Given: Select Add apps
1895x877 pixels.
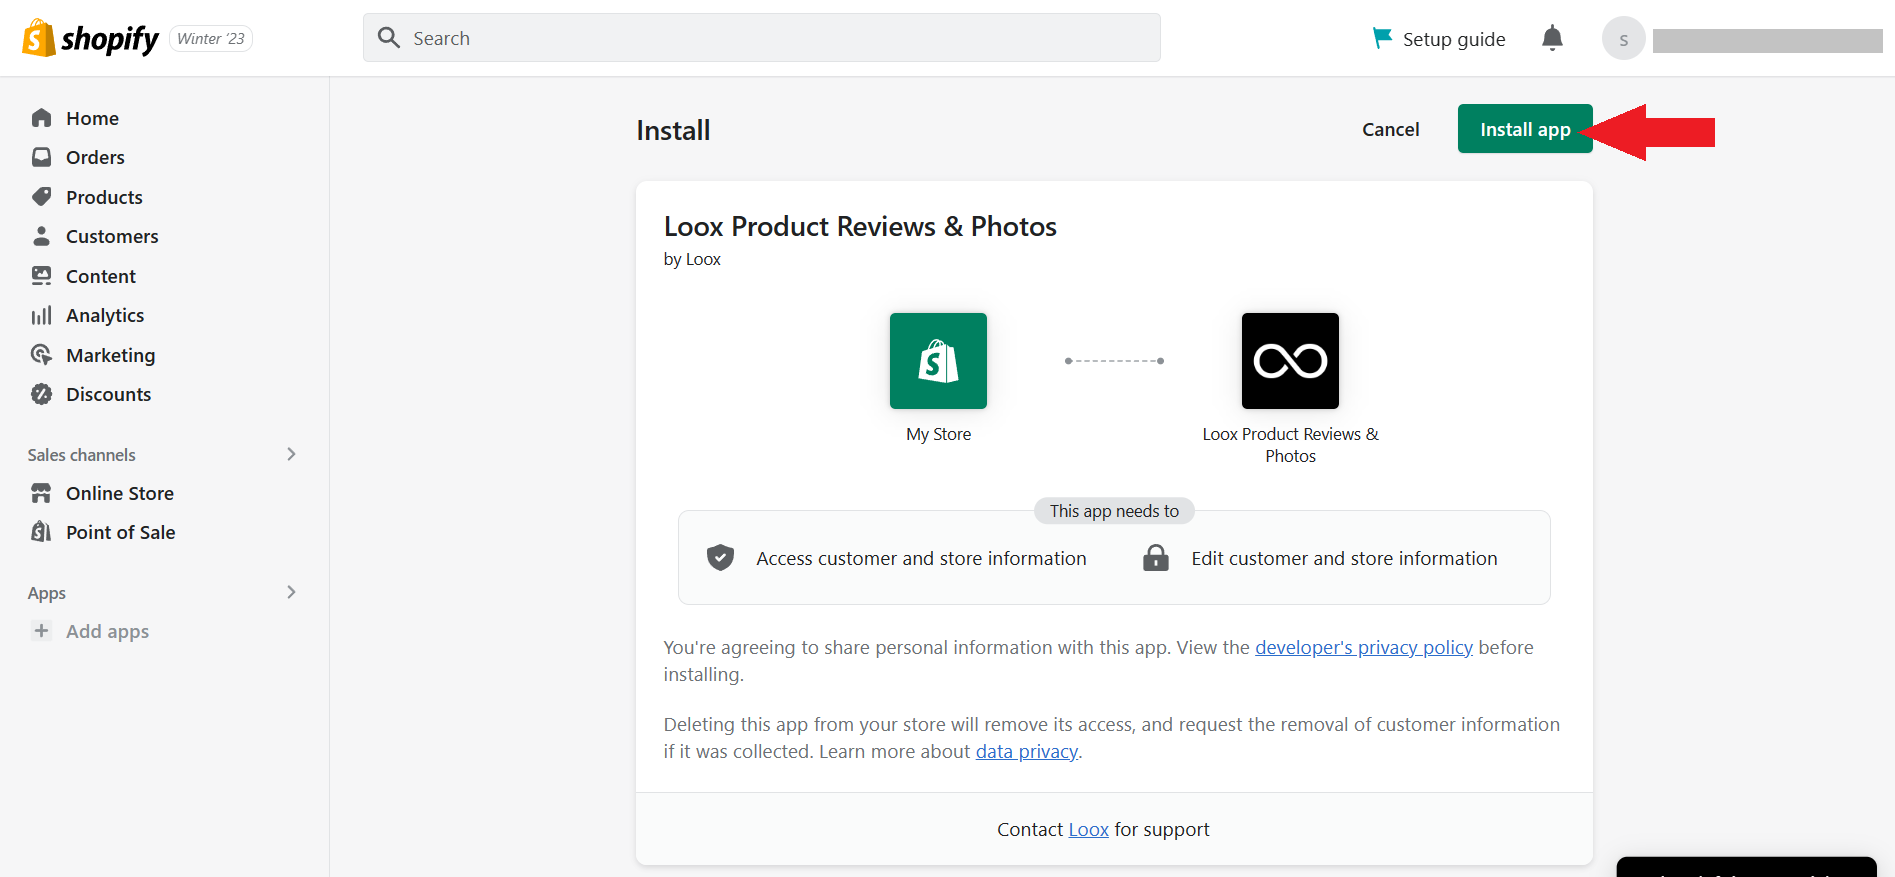Looking at the screenshot, I should (107, 631).
